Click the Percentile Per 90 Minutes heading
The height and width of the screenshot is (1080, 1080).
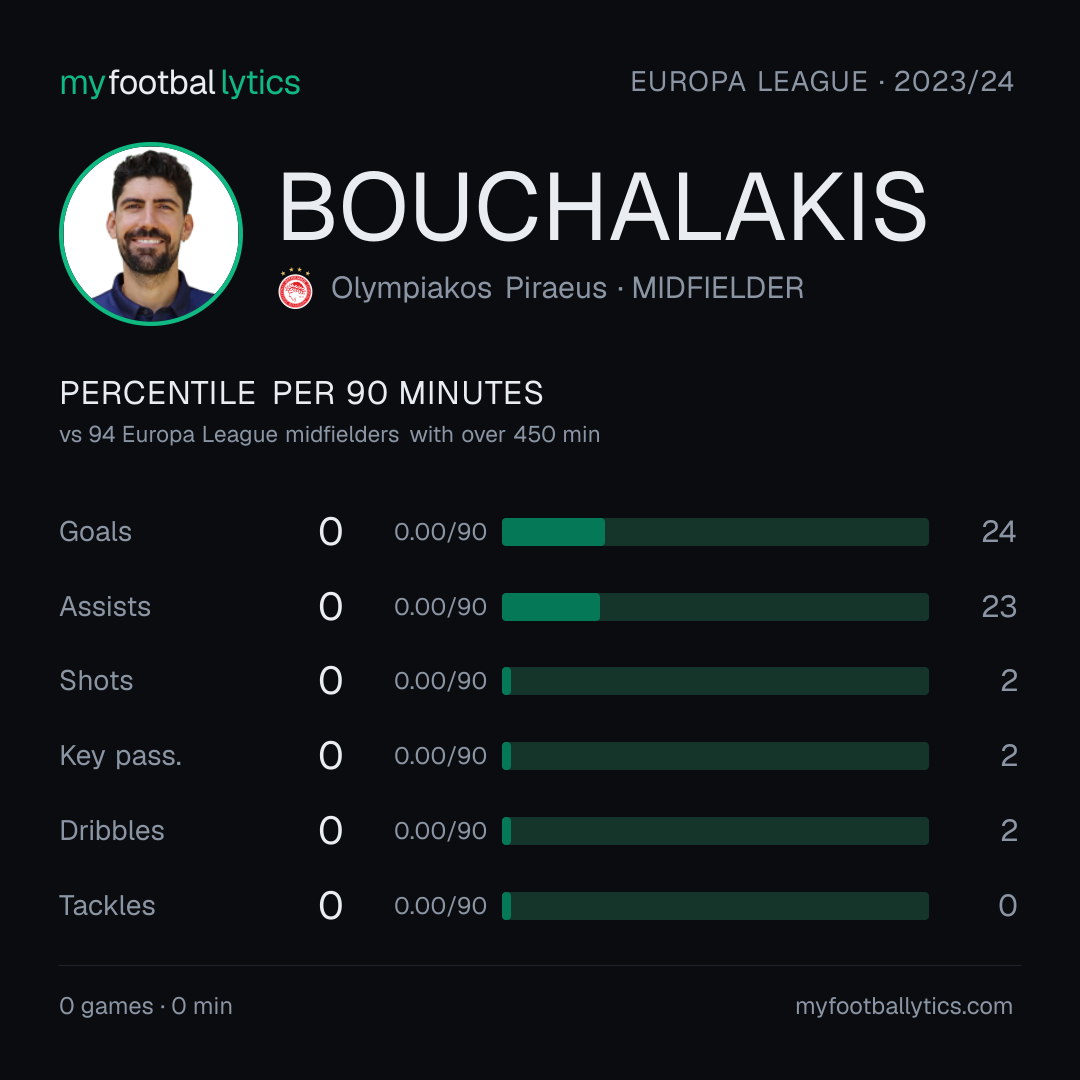pos(301,393)
